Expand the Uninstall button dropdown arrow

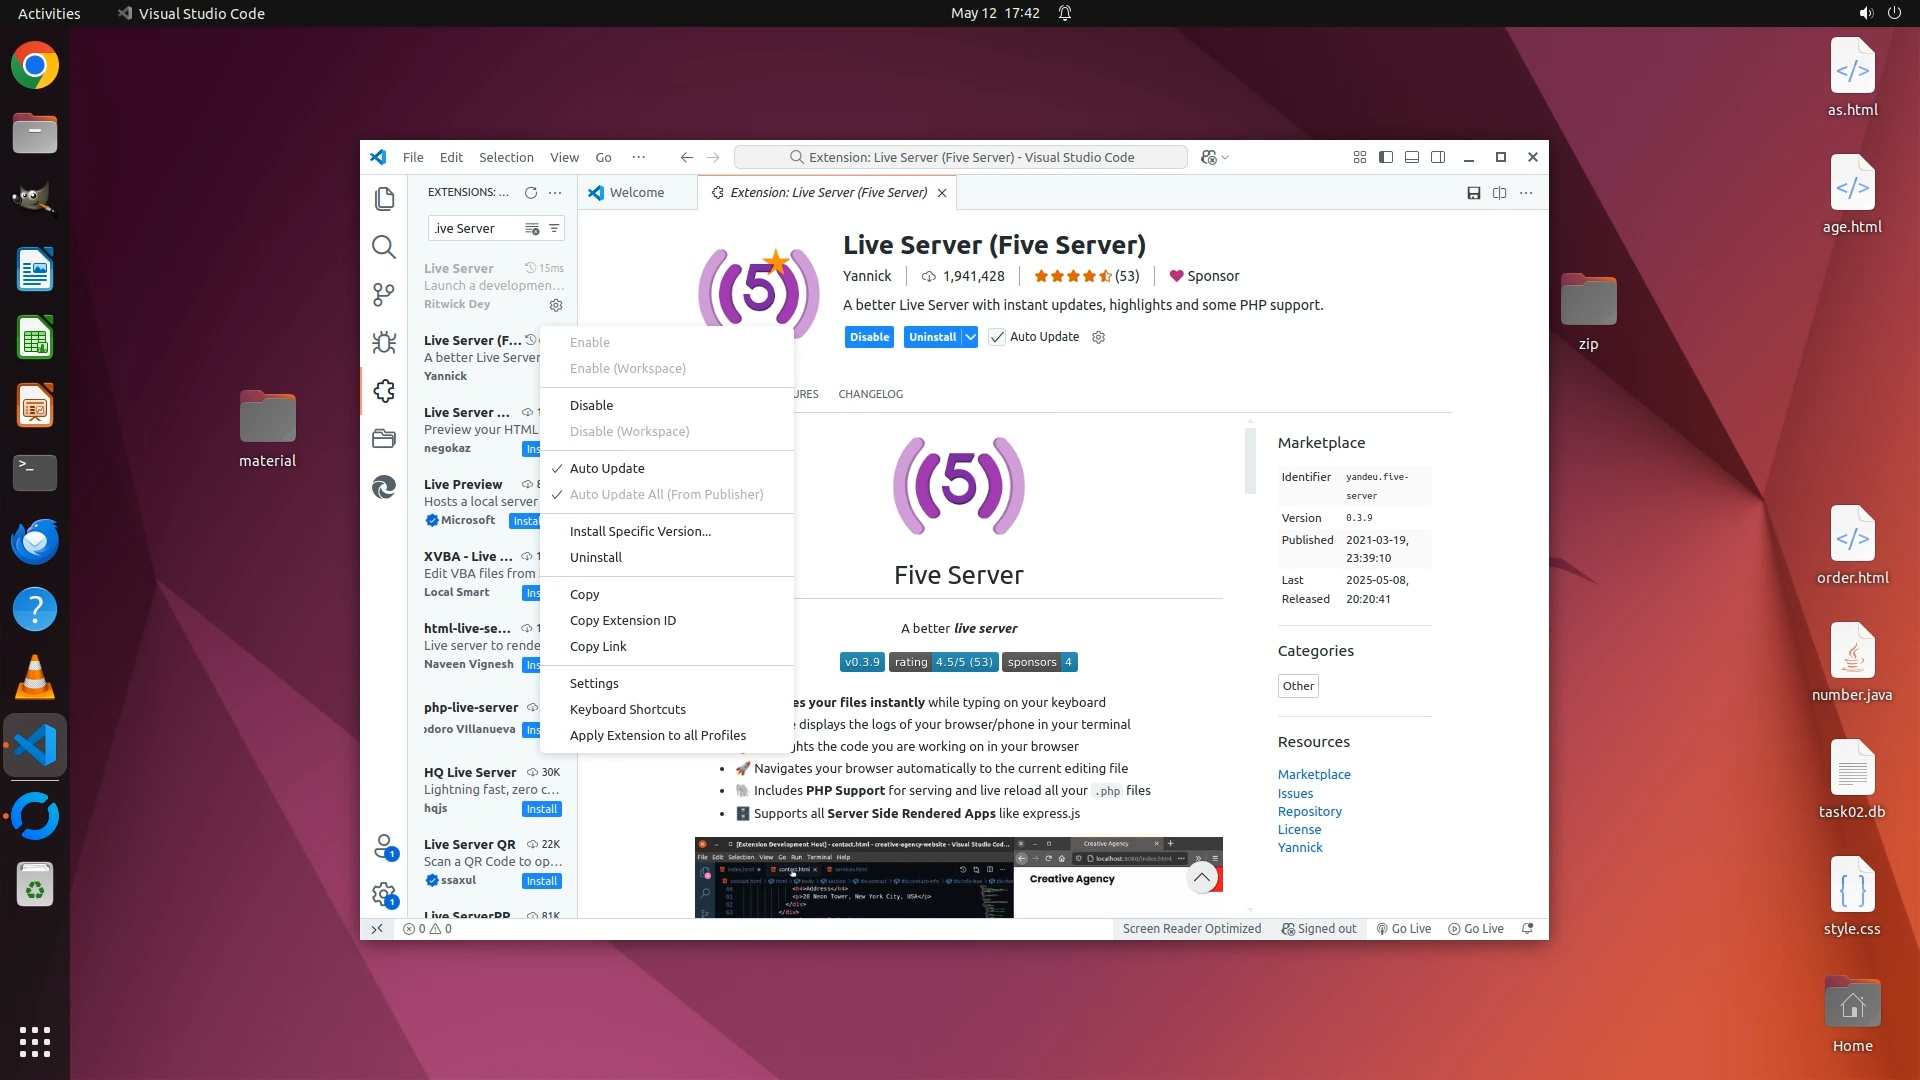970,337
